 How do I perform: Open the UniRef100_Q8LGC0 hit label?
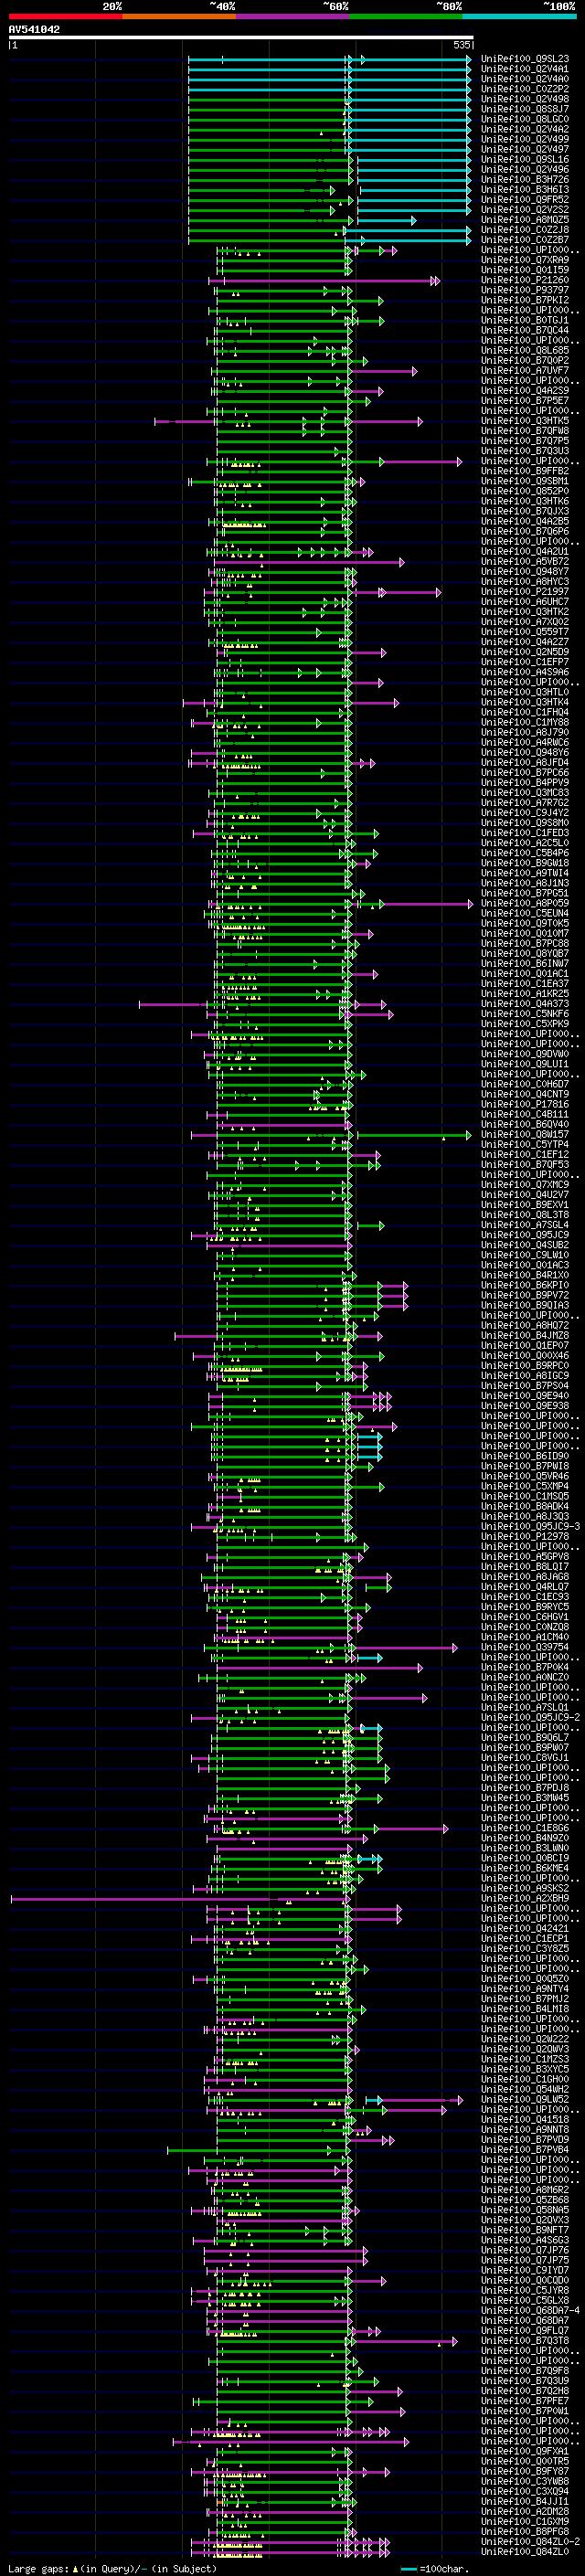[x=525, y=119]
